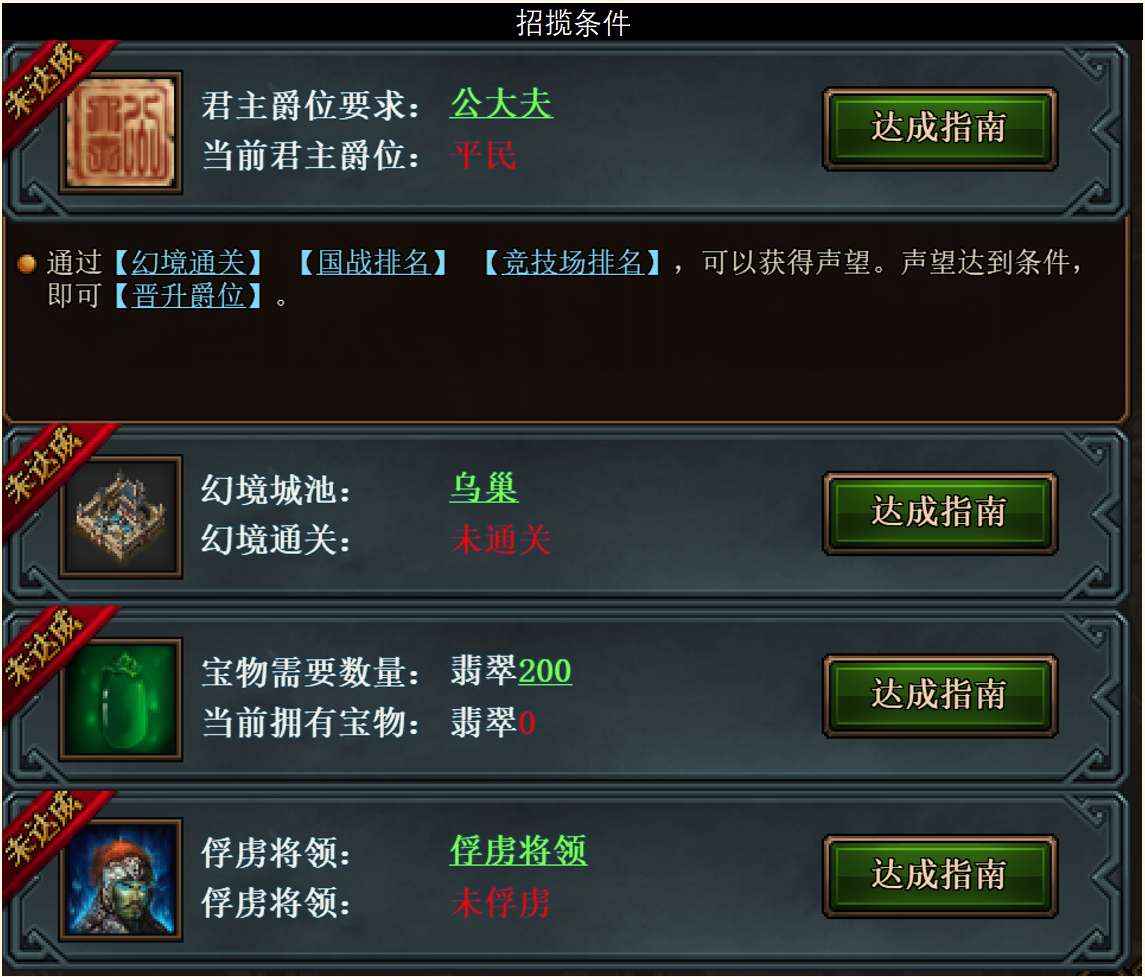Follow the 国战排名 link

tap(373, 262)
